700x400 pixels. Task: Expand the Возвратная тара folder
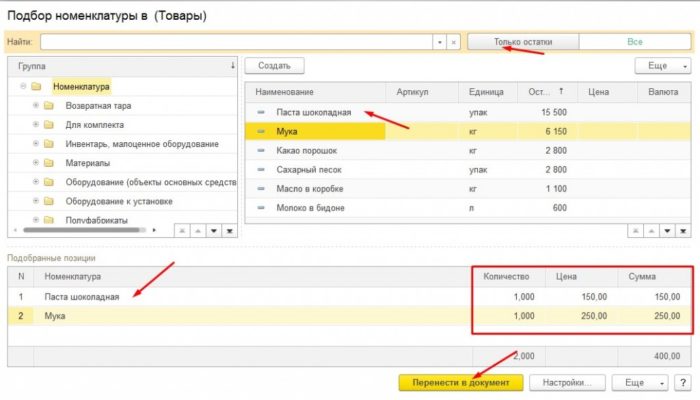(x=36, y=105)
